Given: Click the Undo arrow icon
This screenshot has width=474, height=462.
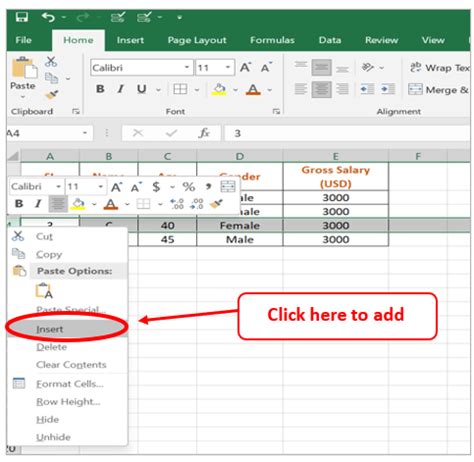Looking at the screenshot, I should point(48,17).
